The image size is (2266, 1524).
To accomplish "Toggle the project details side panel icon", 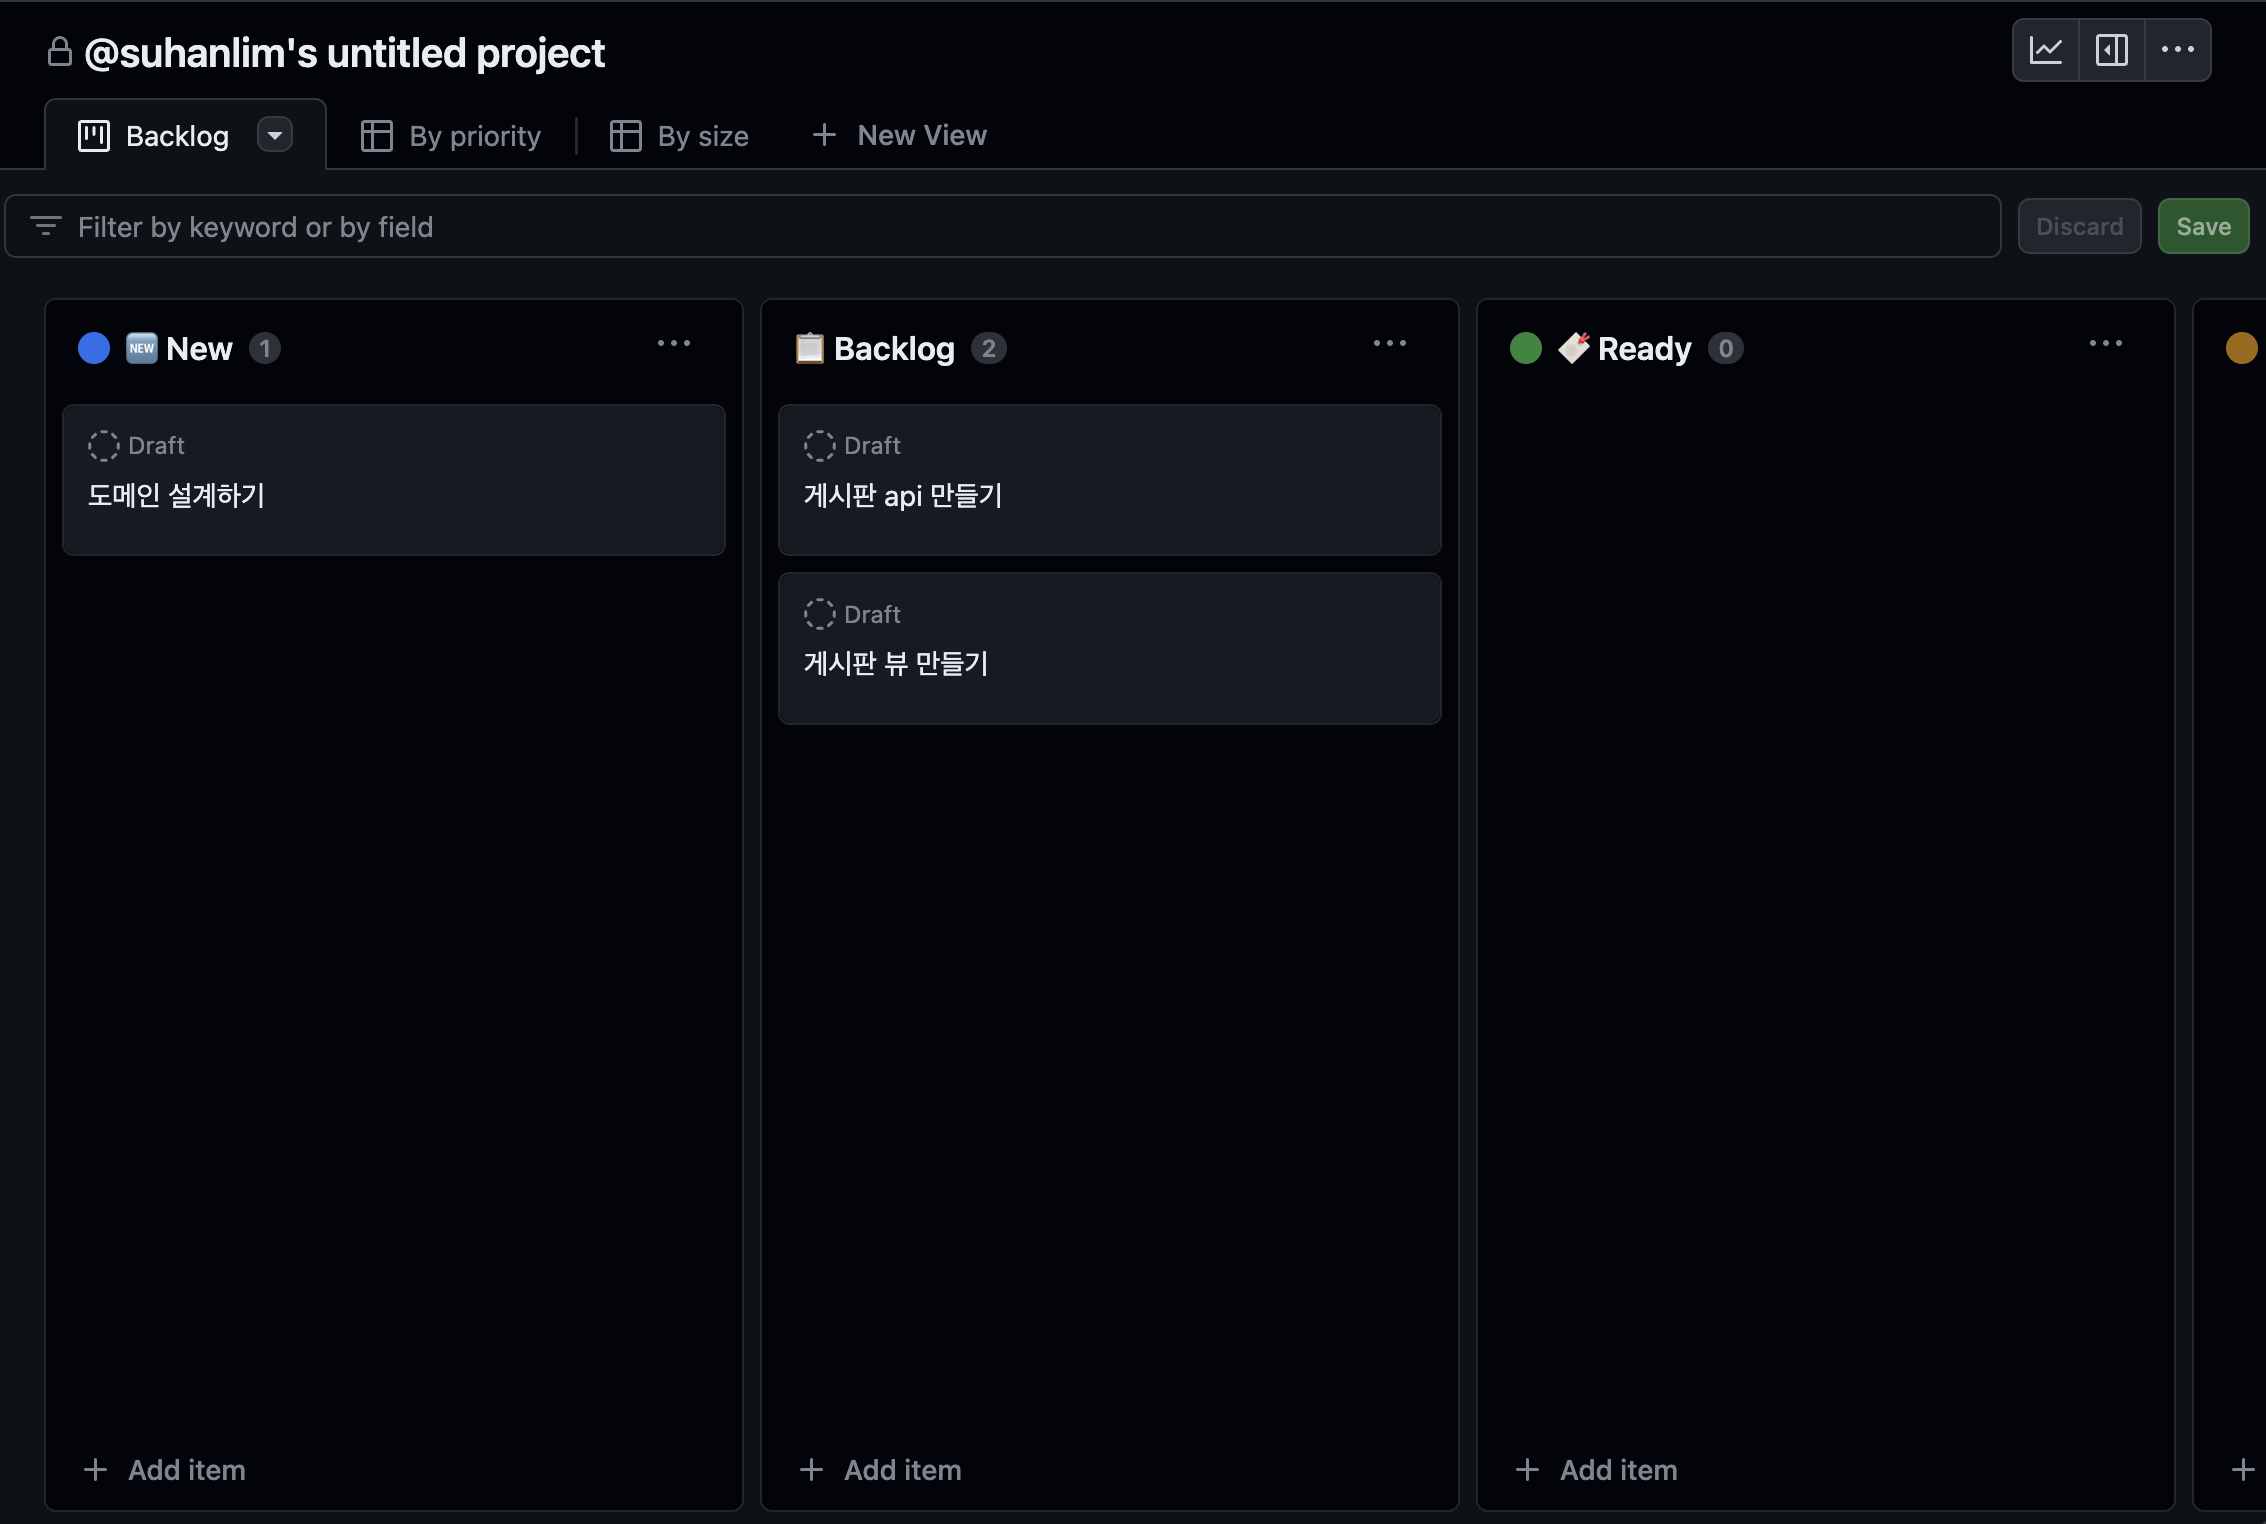I will tap(2111, 50).
